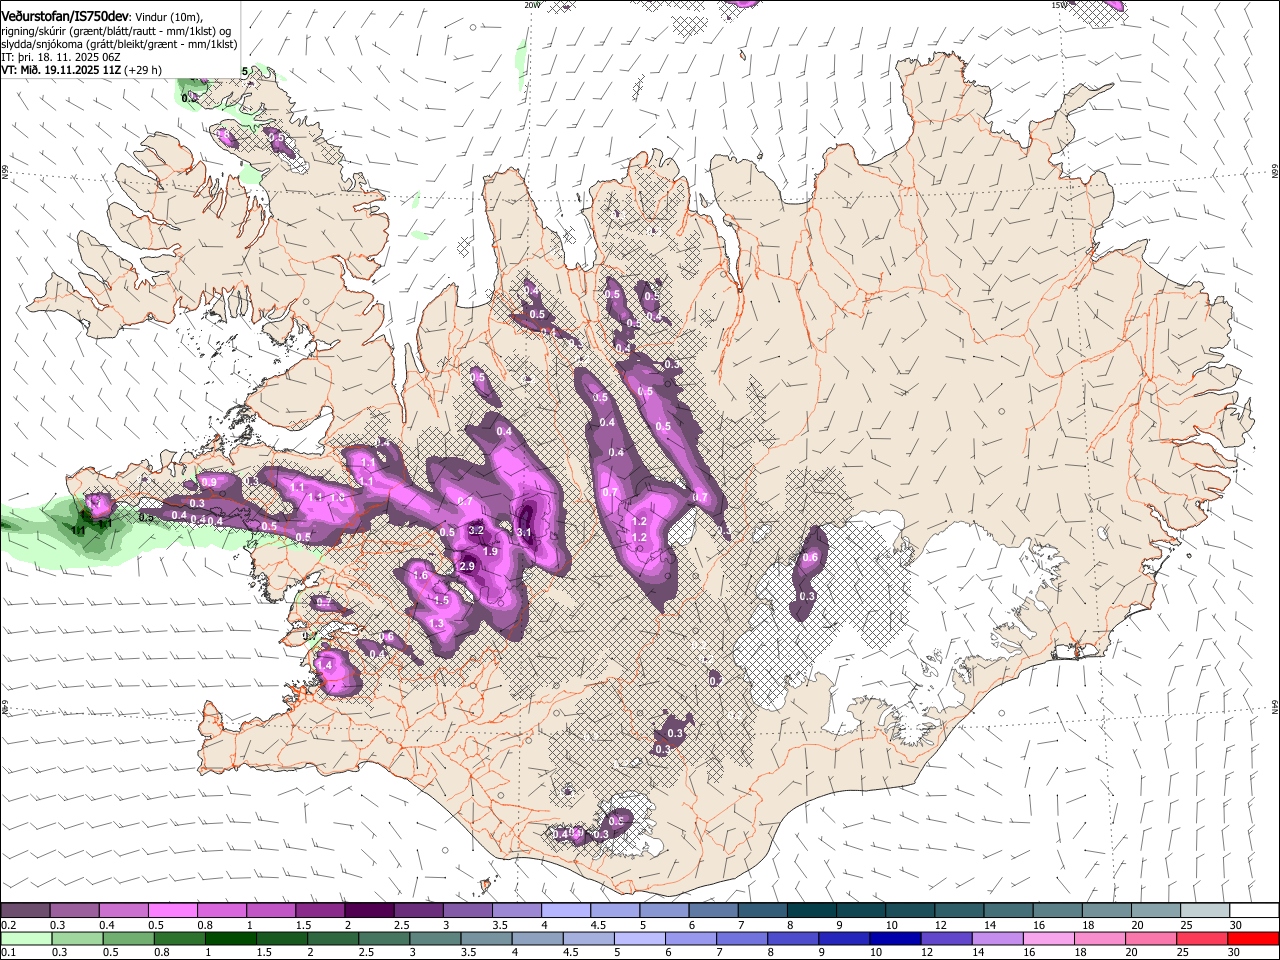1280x960 pixels.
Task: Click the top legend swatch between 8 and 9
Action: coord(812,910)
